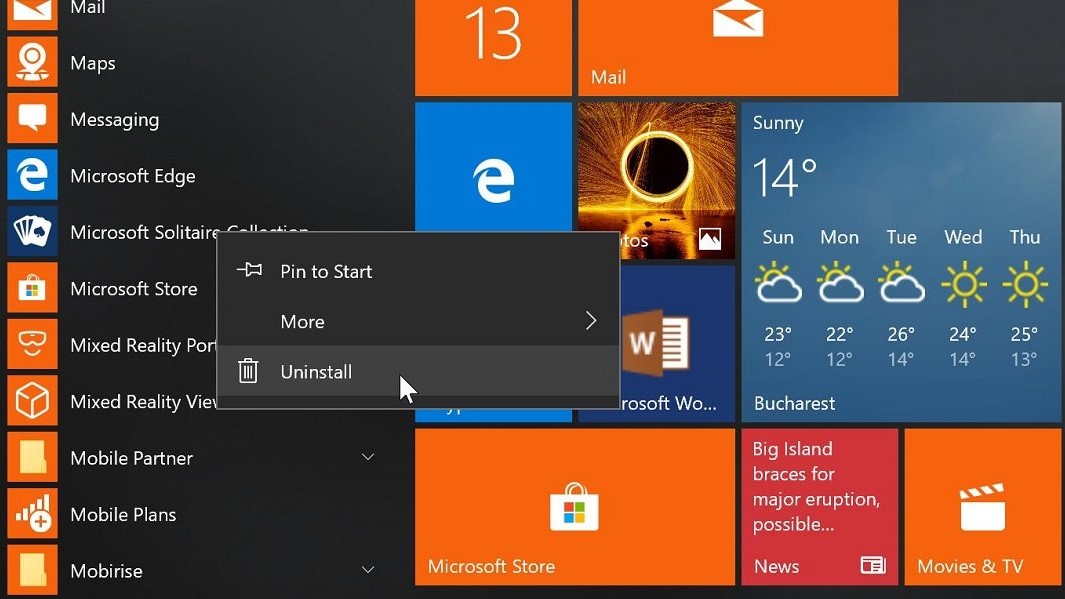Image resolution: width=1065 pixels, height=599 pixels.
Task: Open the More submenu arrow
Action: pyautogui.click(x=590, y=321)
